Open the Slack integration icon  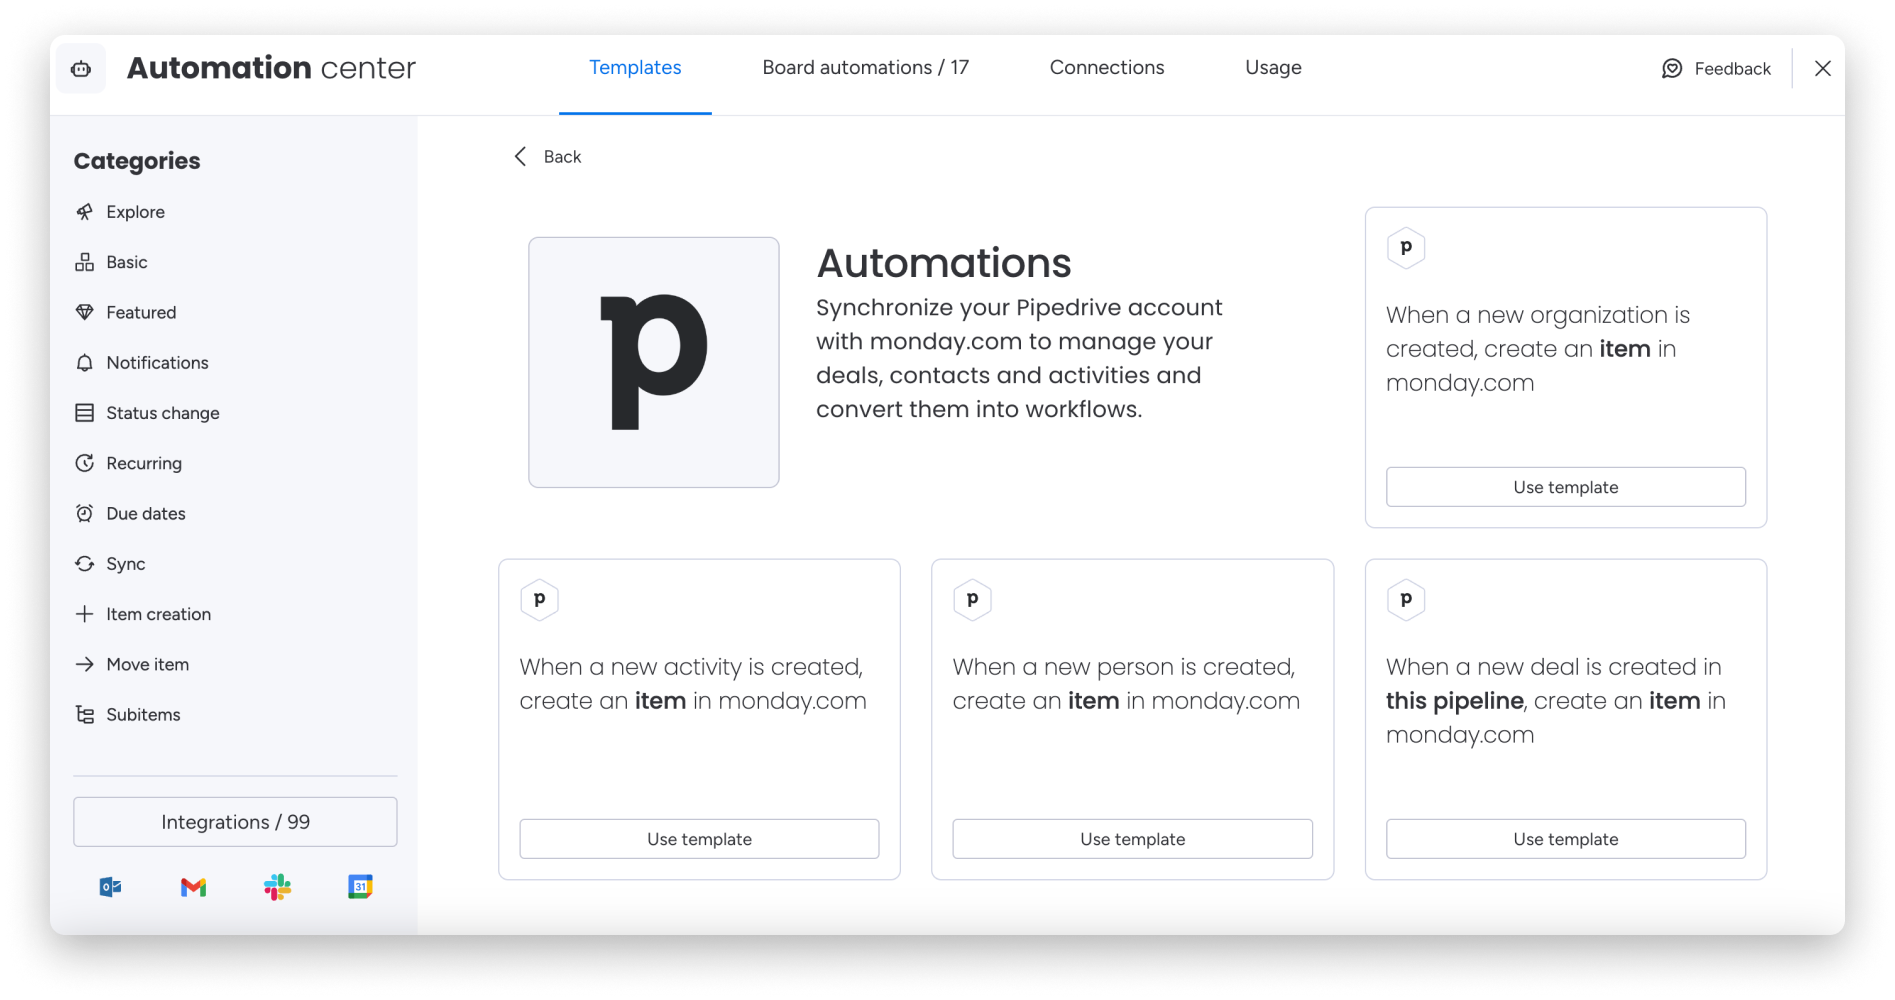tap(277, 887)
